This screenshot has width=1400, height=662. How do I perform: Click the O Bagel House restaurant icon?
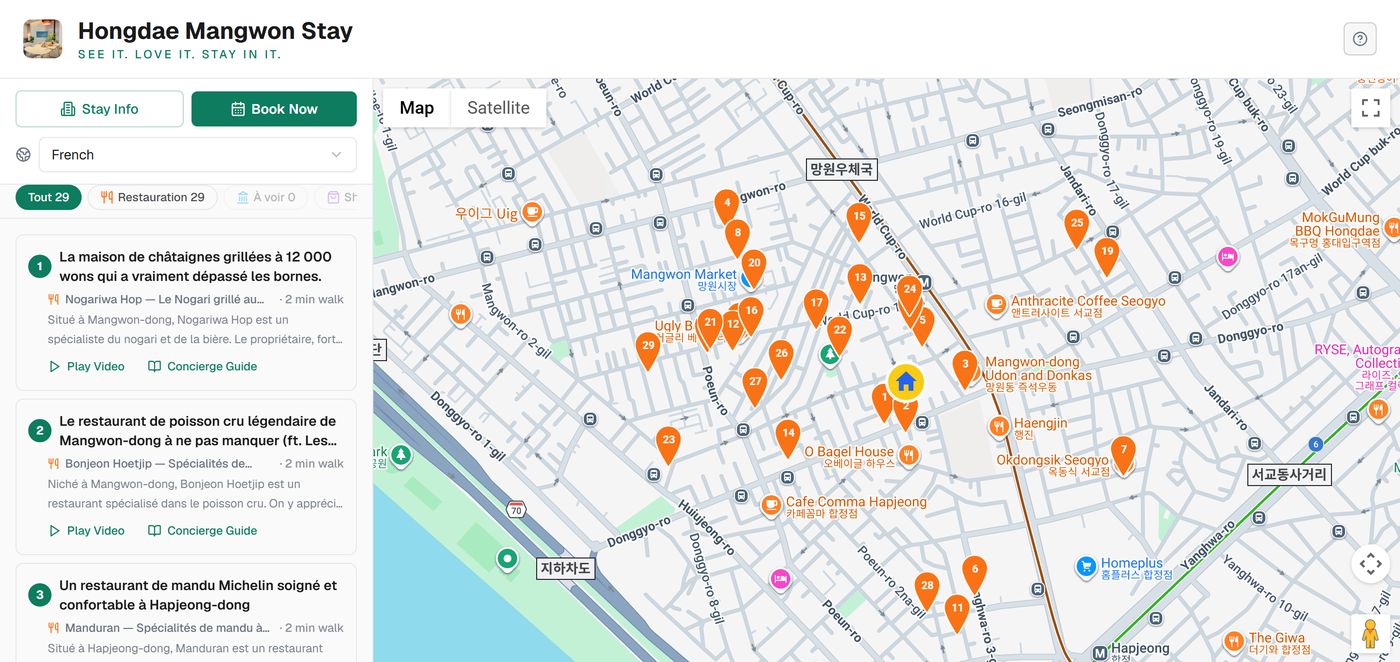click(908, 456)
